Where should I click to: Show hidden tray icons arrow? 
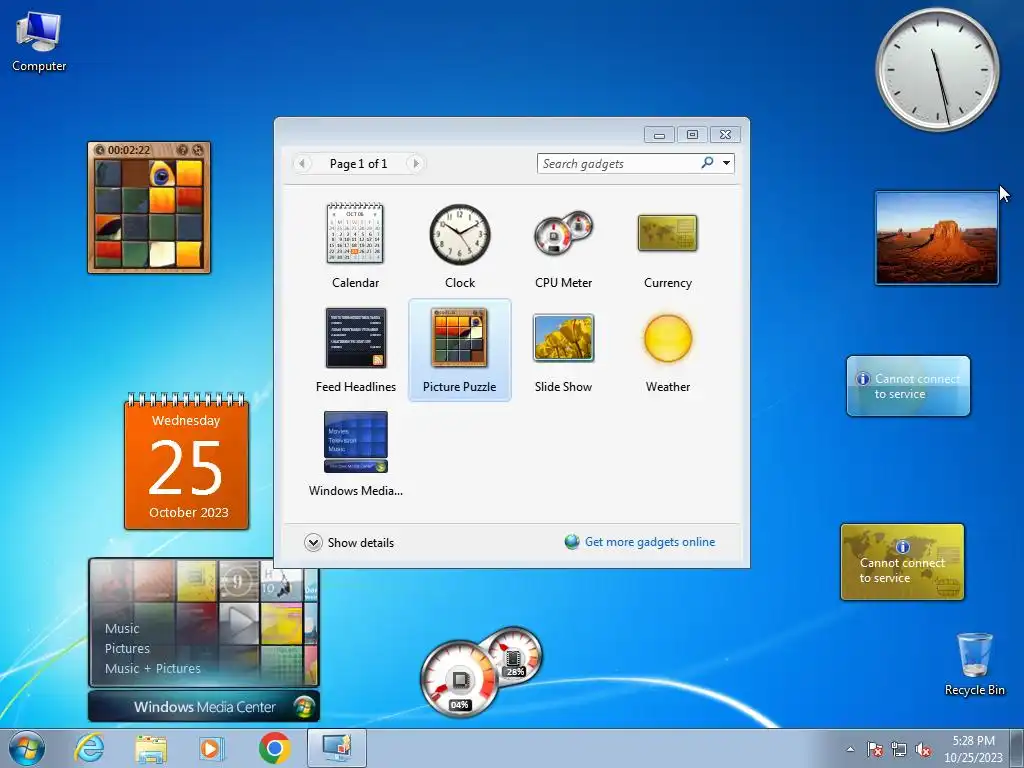(x=850, y=749)
